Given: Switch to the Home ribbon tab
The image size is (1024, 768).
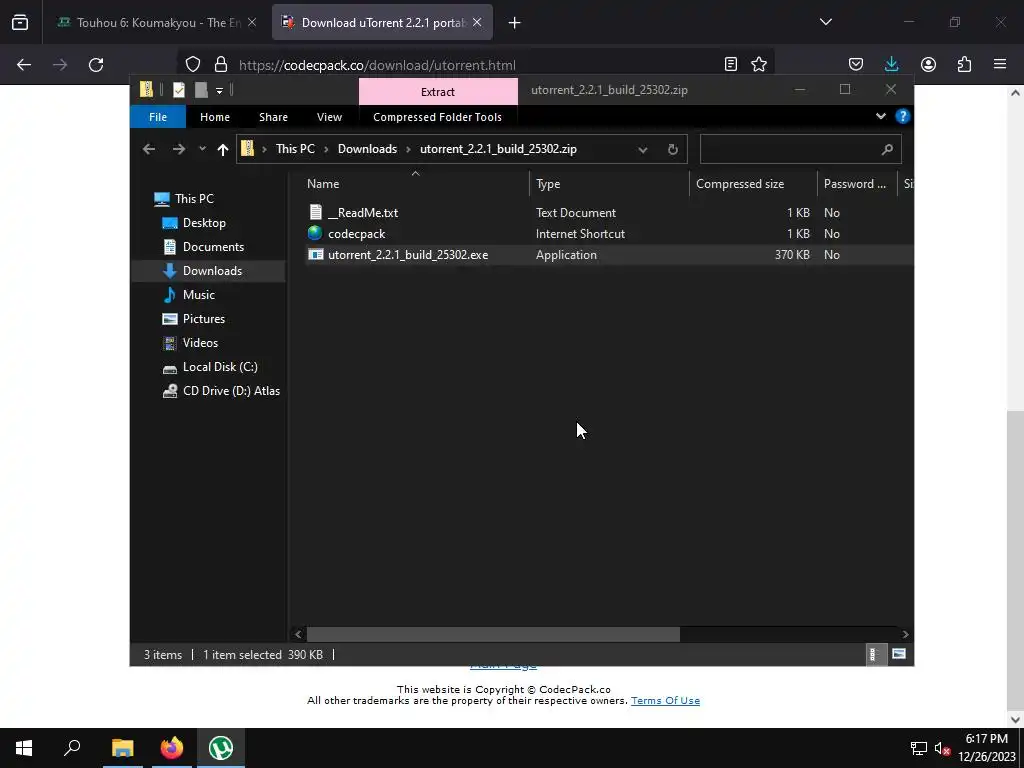Looking at the screenshot, I should point(215,117).
